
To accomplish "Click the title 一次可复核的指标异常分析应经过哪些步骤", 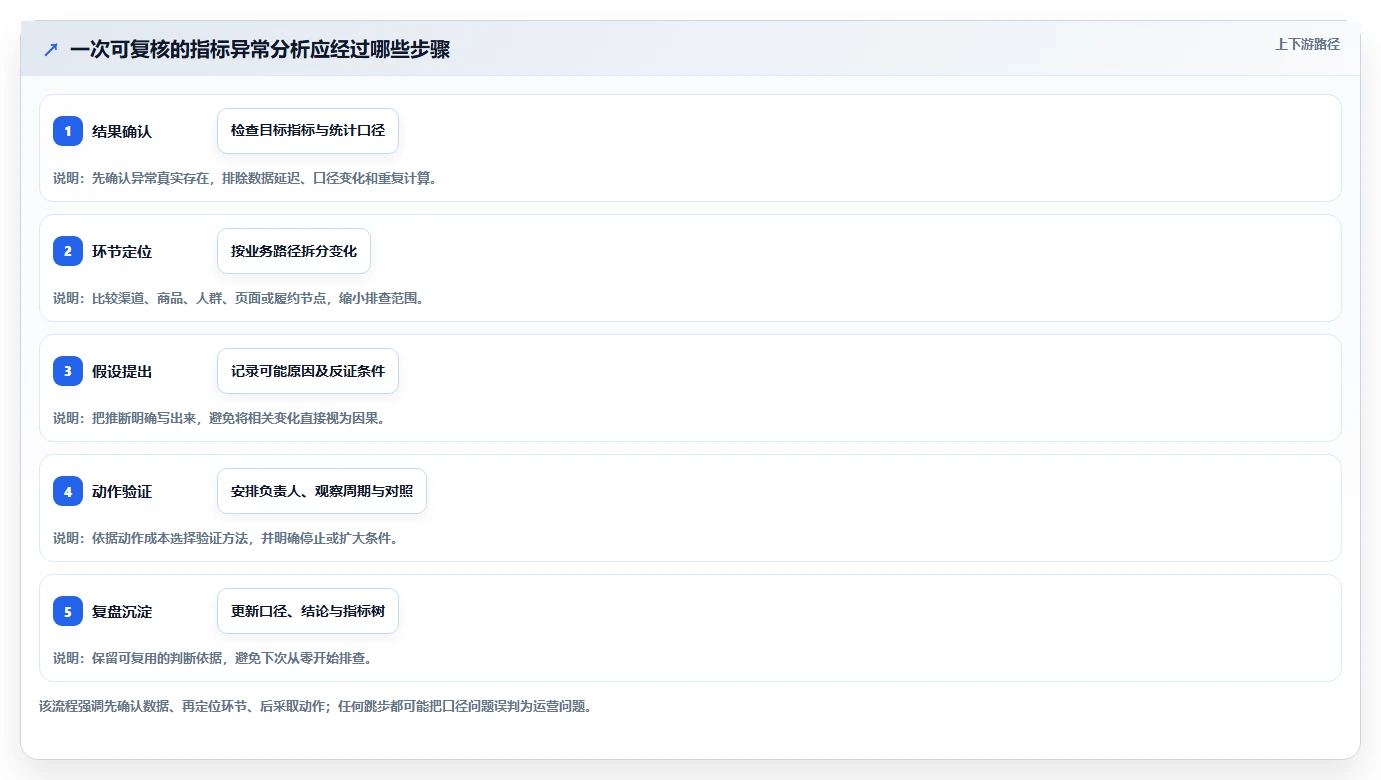I will [260, 49].
